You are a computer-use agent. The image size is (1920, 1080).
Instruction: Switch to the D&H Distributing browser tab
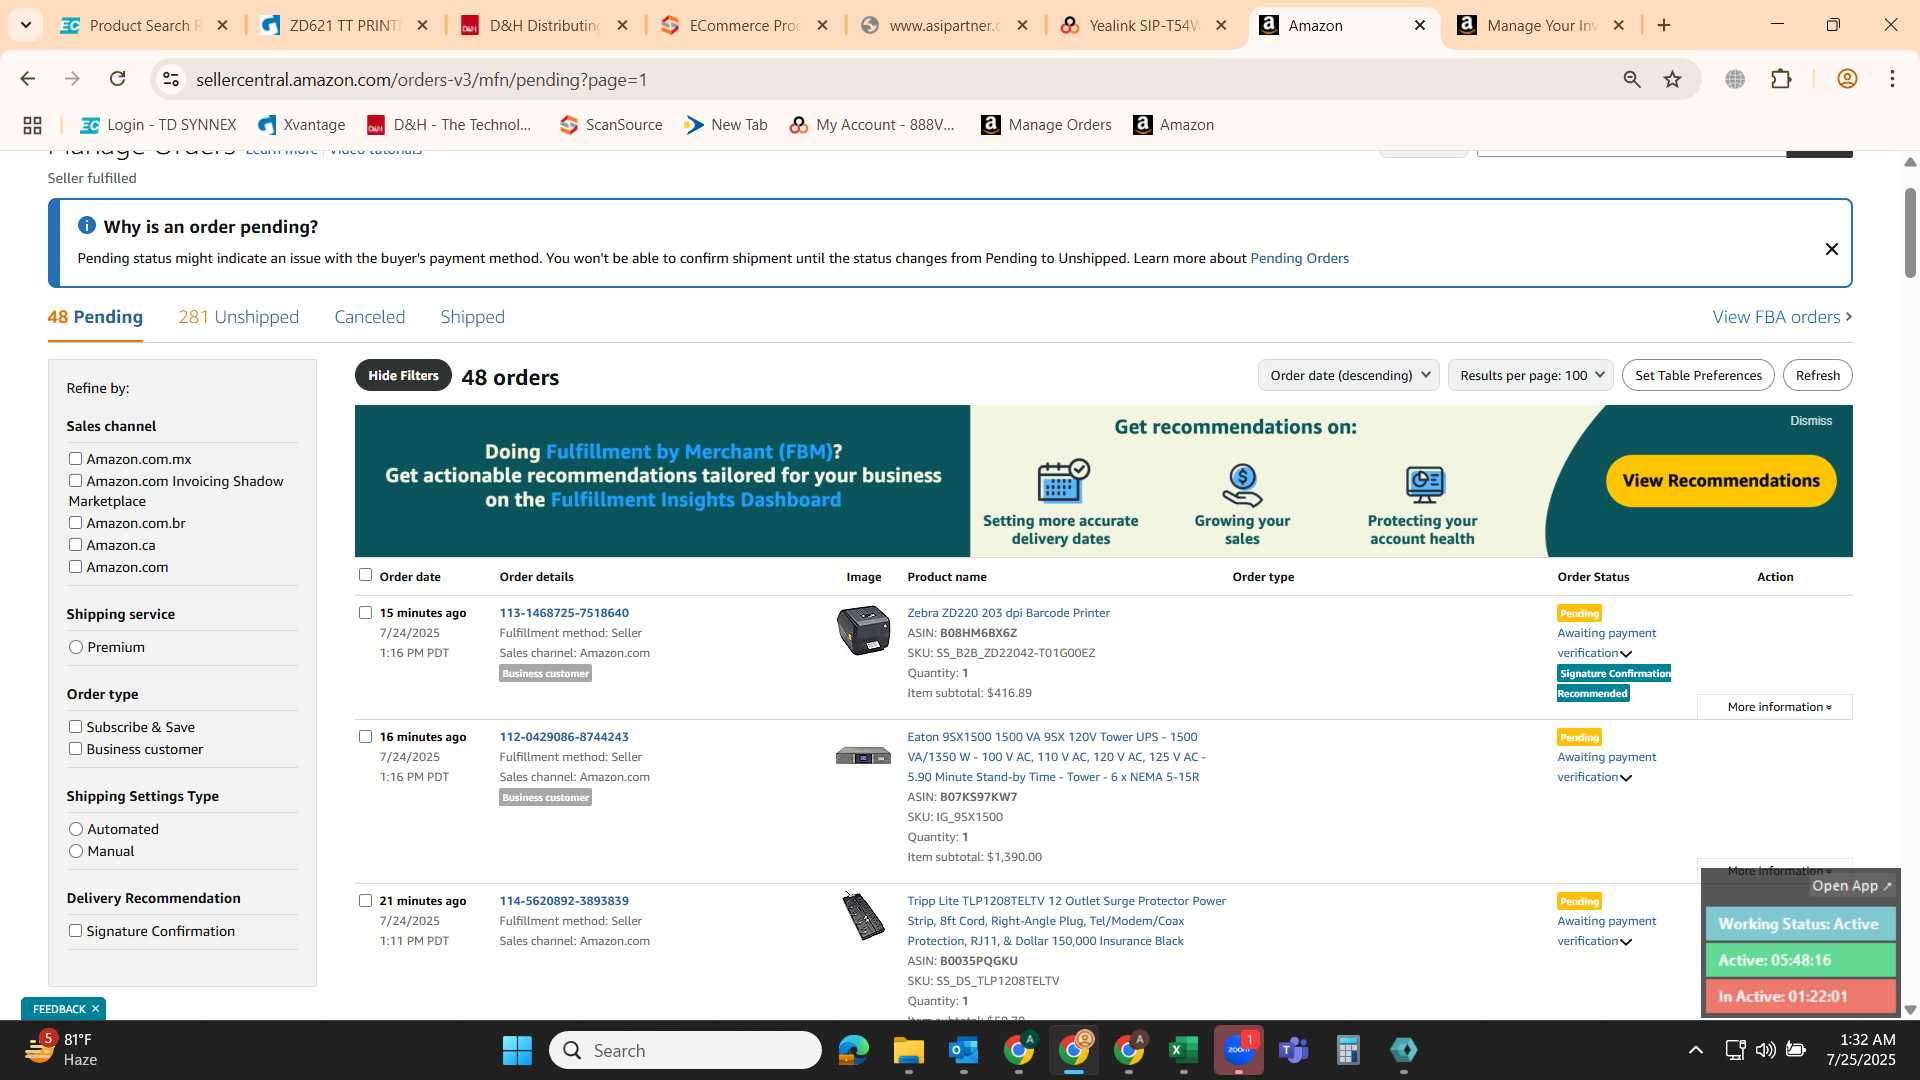pyautogui.click(x=543, y=25)
